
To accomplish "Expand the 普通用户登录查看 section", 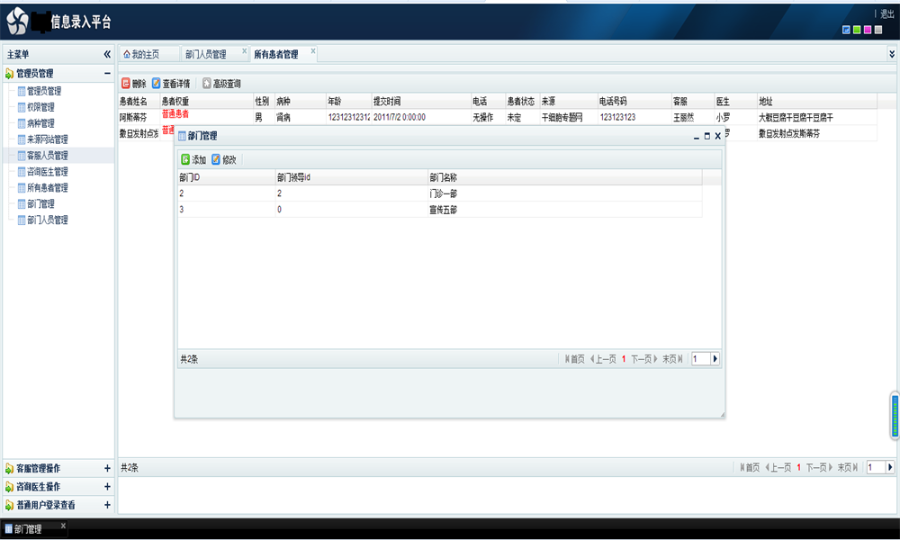I will 107,505.
